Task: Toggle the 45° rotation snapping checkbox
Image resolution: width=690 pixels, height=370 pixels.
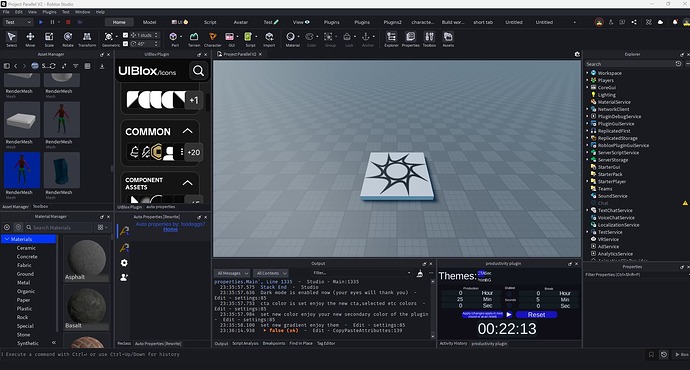Action: [x=125, y=44]
